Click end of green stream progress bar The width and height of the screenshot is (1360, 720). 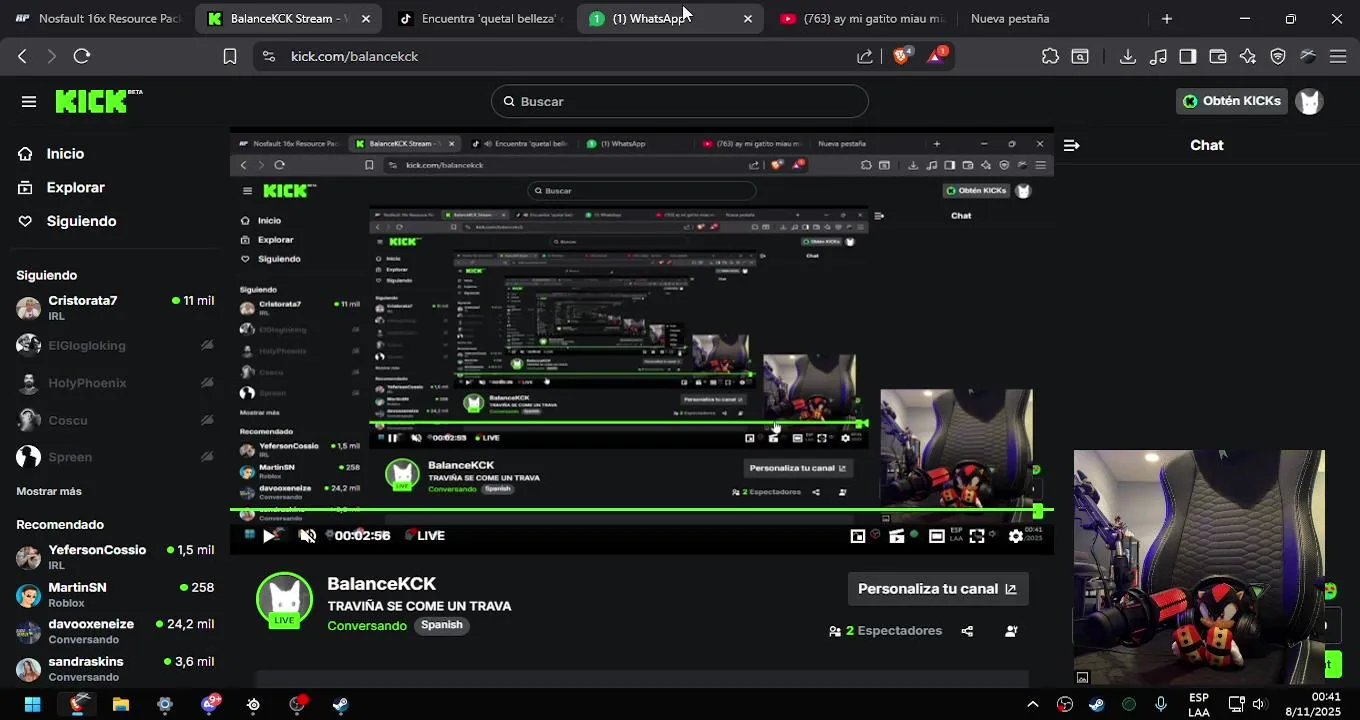pyautogui.click(x=1038, y=510)
